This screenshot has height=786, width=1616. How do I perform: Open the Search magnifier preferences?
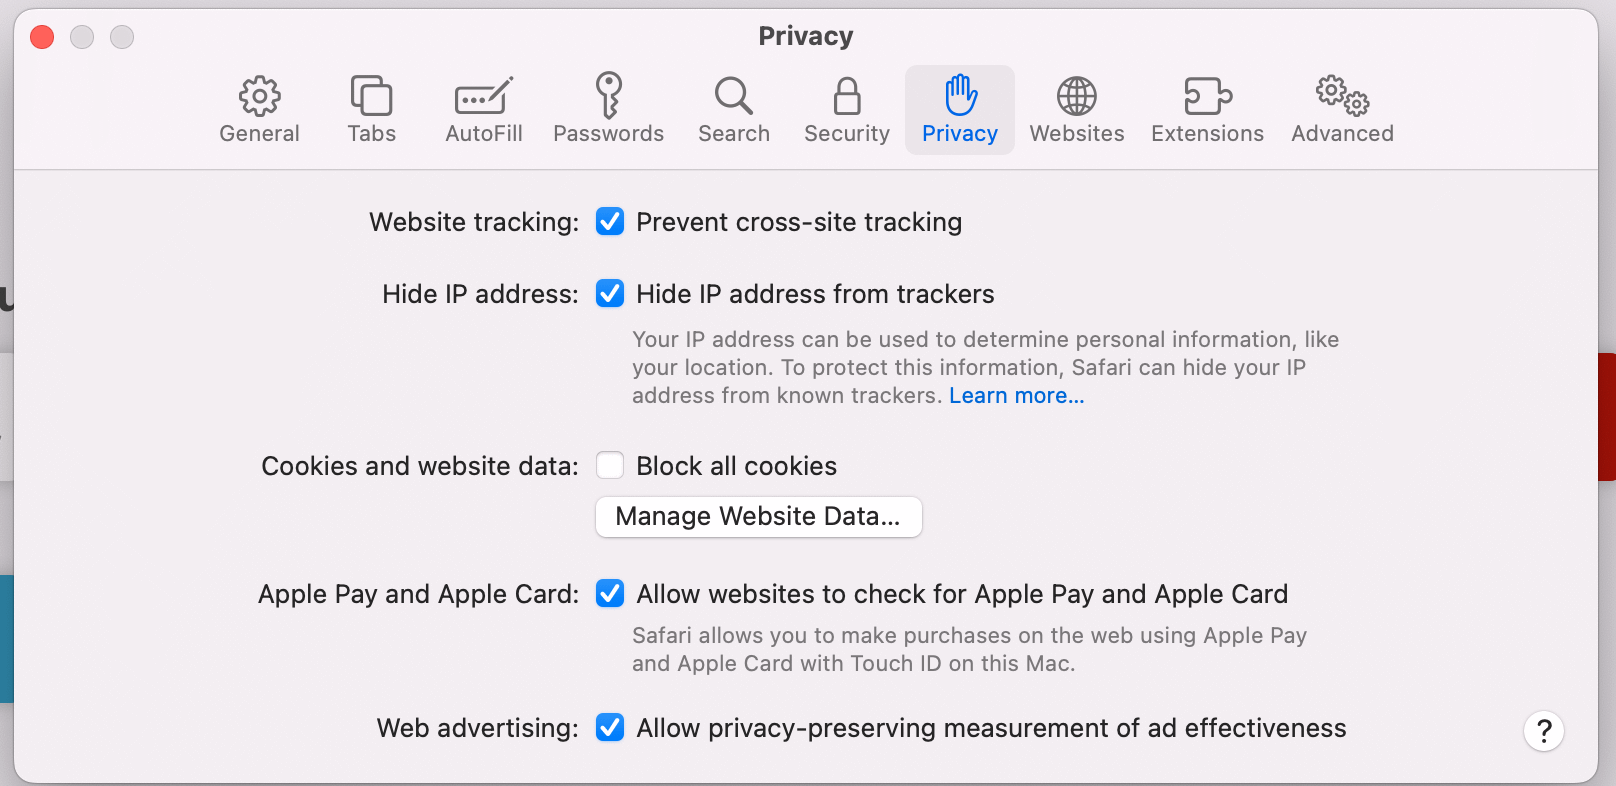pos(733,97)
